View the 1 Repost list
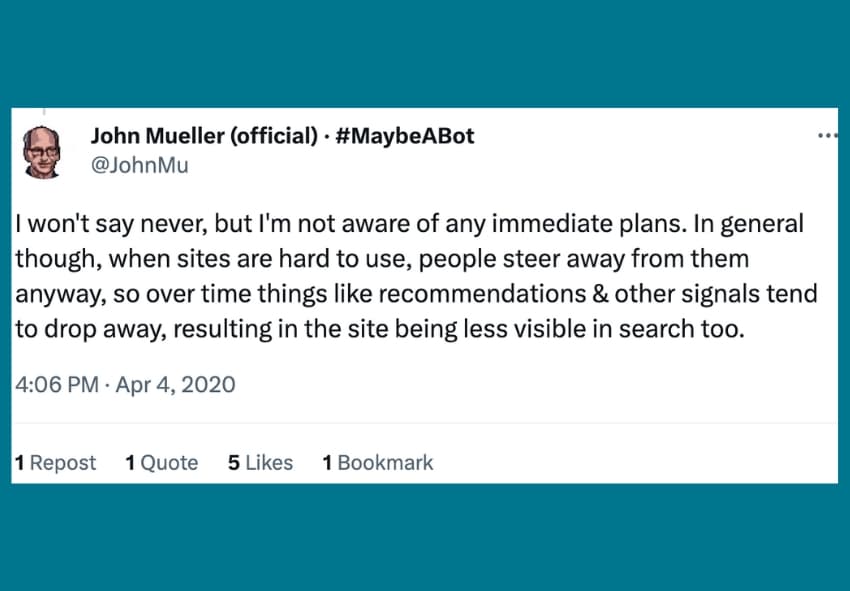850x591 pixels. pos(55,462)
